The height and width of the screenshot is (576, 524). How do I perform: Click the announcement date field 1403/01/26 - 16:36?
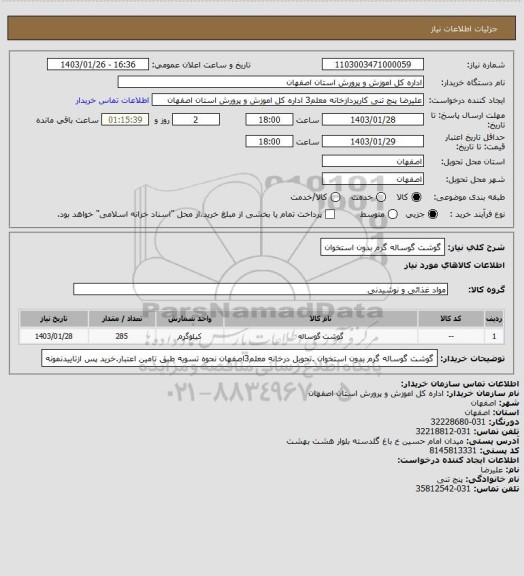click(98, 65)
